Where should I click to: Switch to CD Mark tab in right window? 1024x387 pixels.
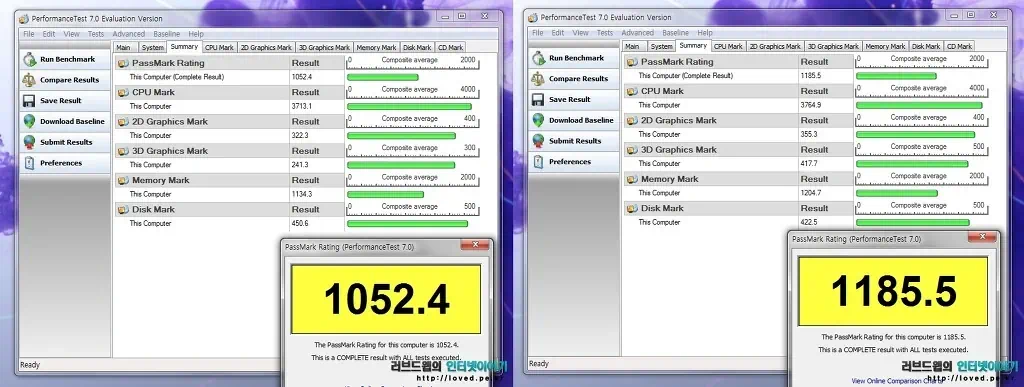[960, 46]
